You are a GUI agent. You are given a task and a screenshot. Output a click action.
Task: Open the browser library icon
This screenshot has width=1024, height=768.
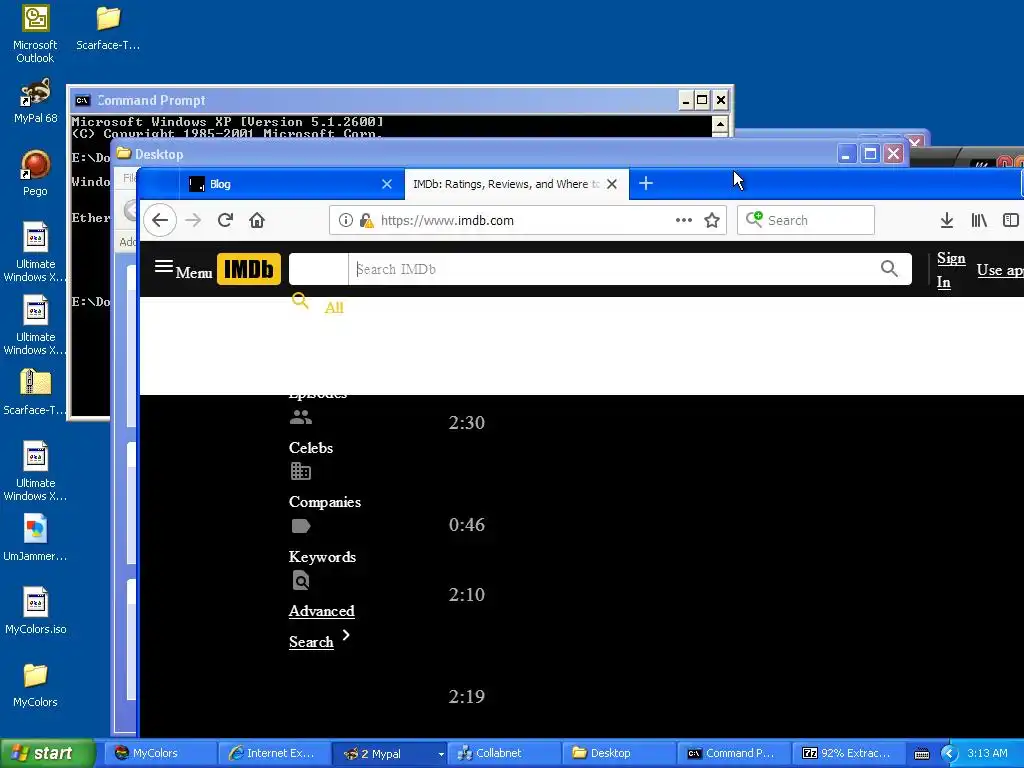(x=979, y=220)
